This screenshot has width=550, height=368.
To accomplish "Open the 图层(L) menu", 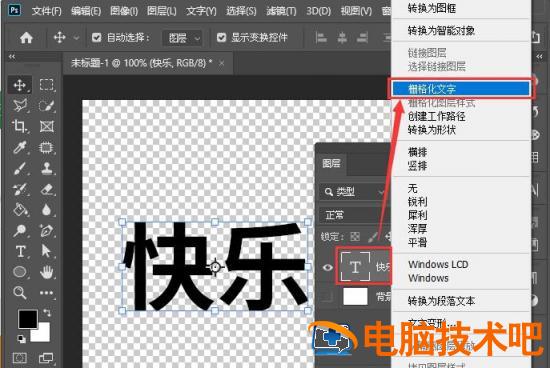I will point(161,11).
